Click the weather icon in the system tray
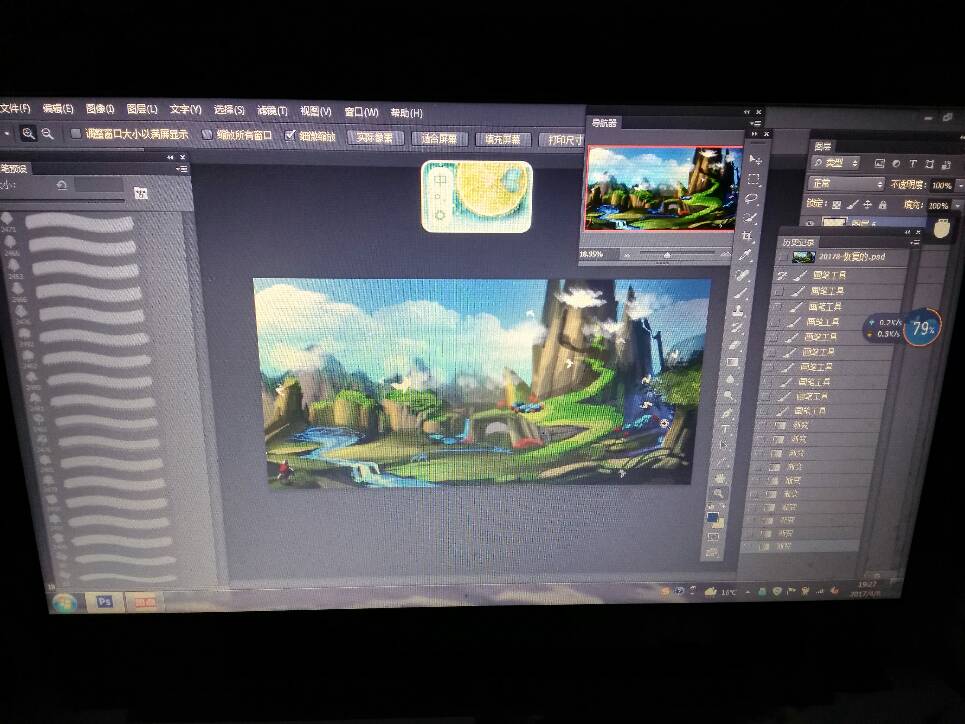 711,592
